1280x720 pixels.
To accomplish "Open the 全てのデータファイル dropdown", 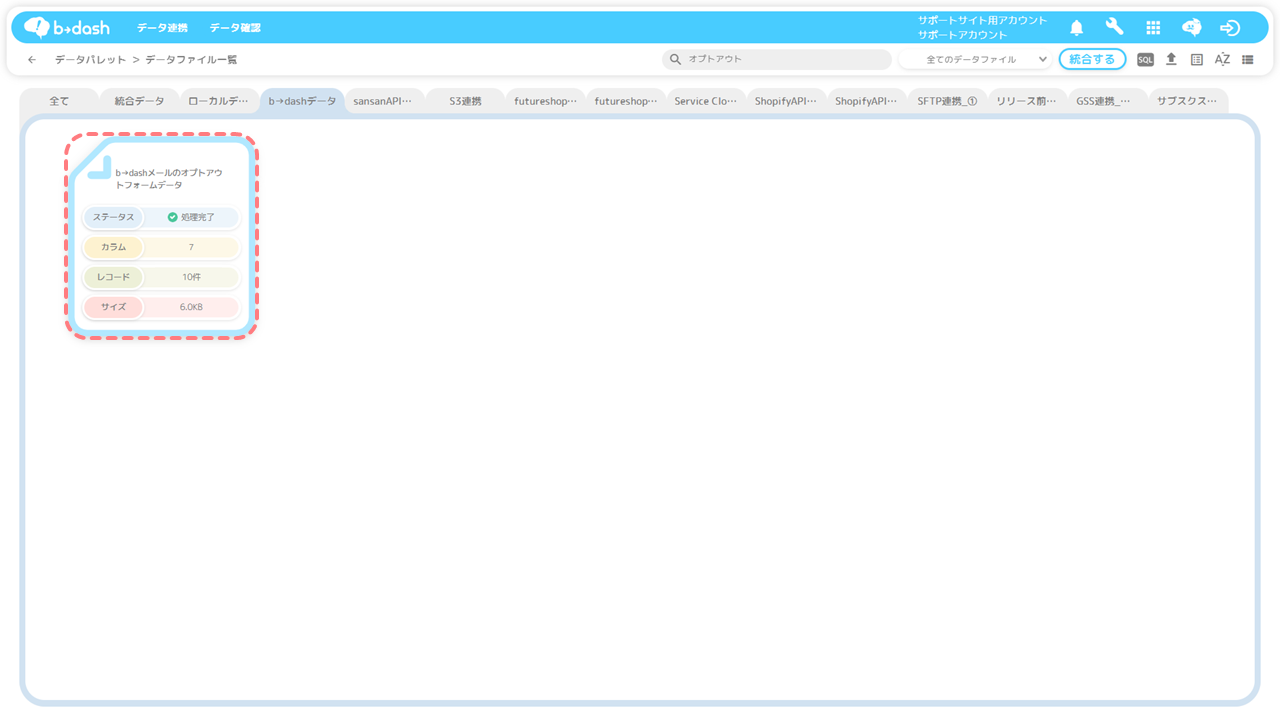I will 975,60.
